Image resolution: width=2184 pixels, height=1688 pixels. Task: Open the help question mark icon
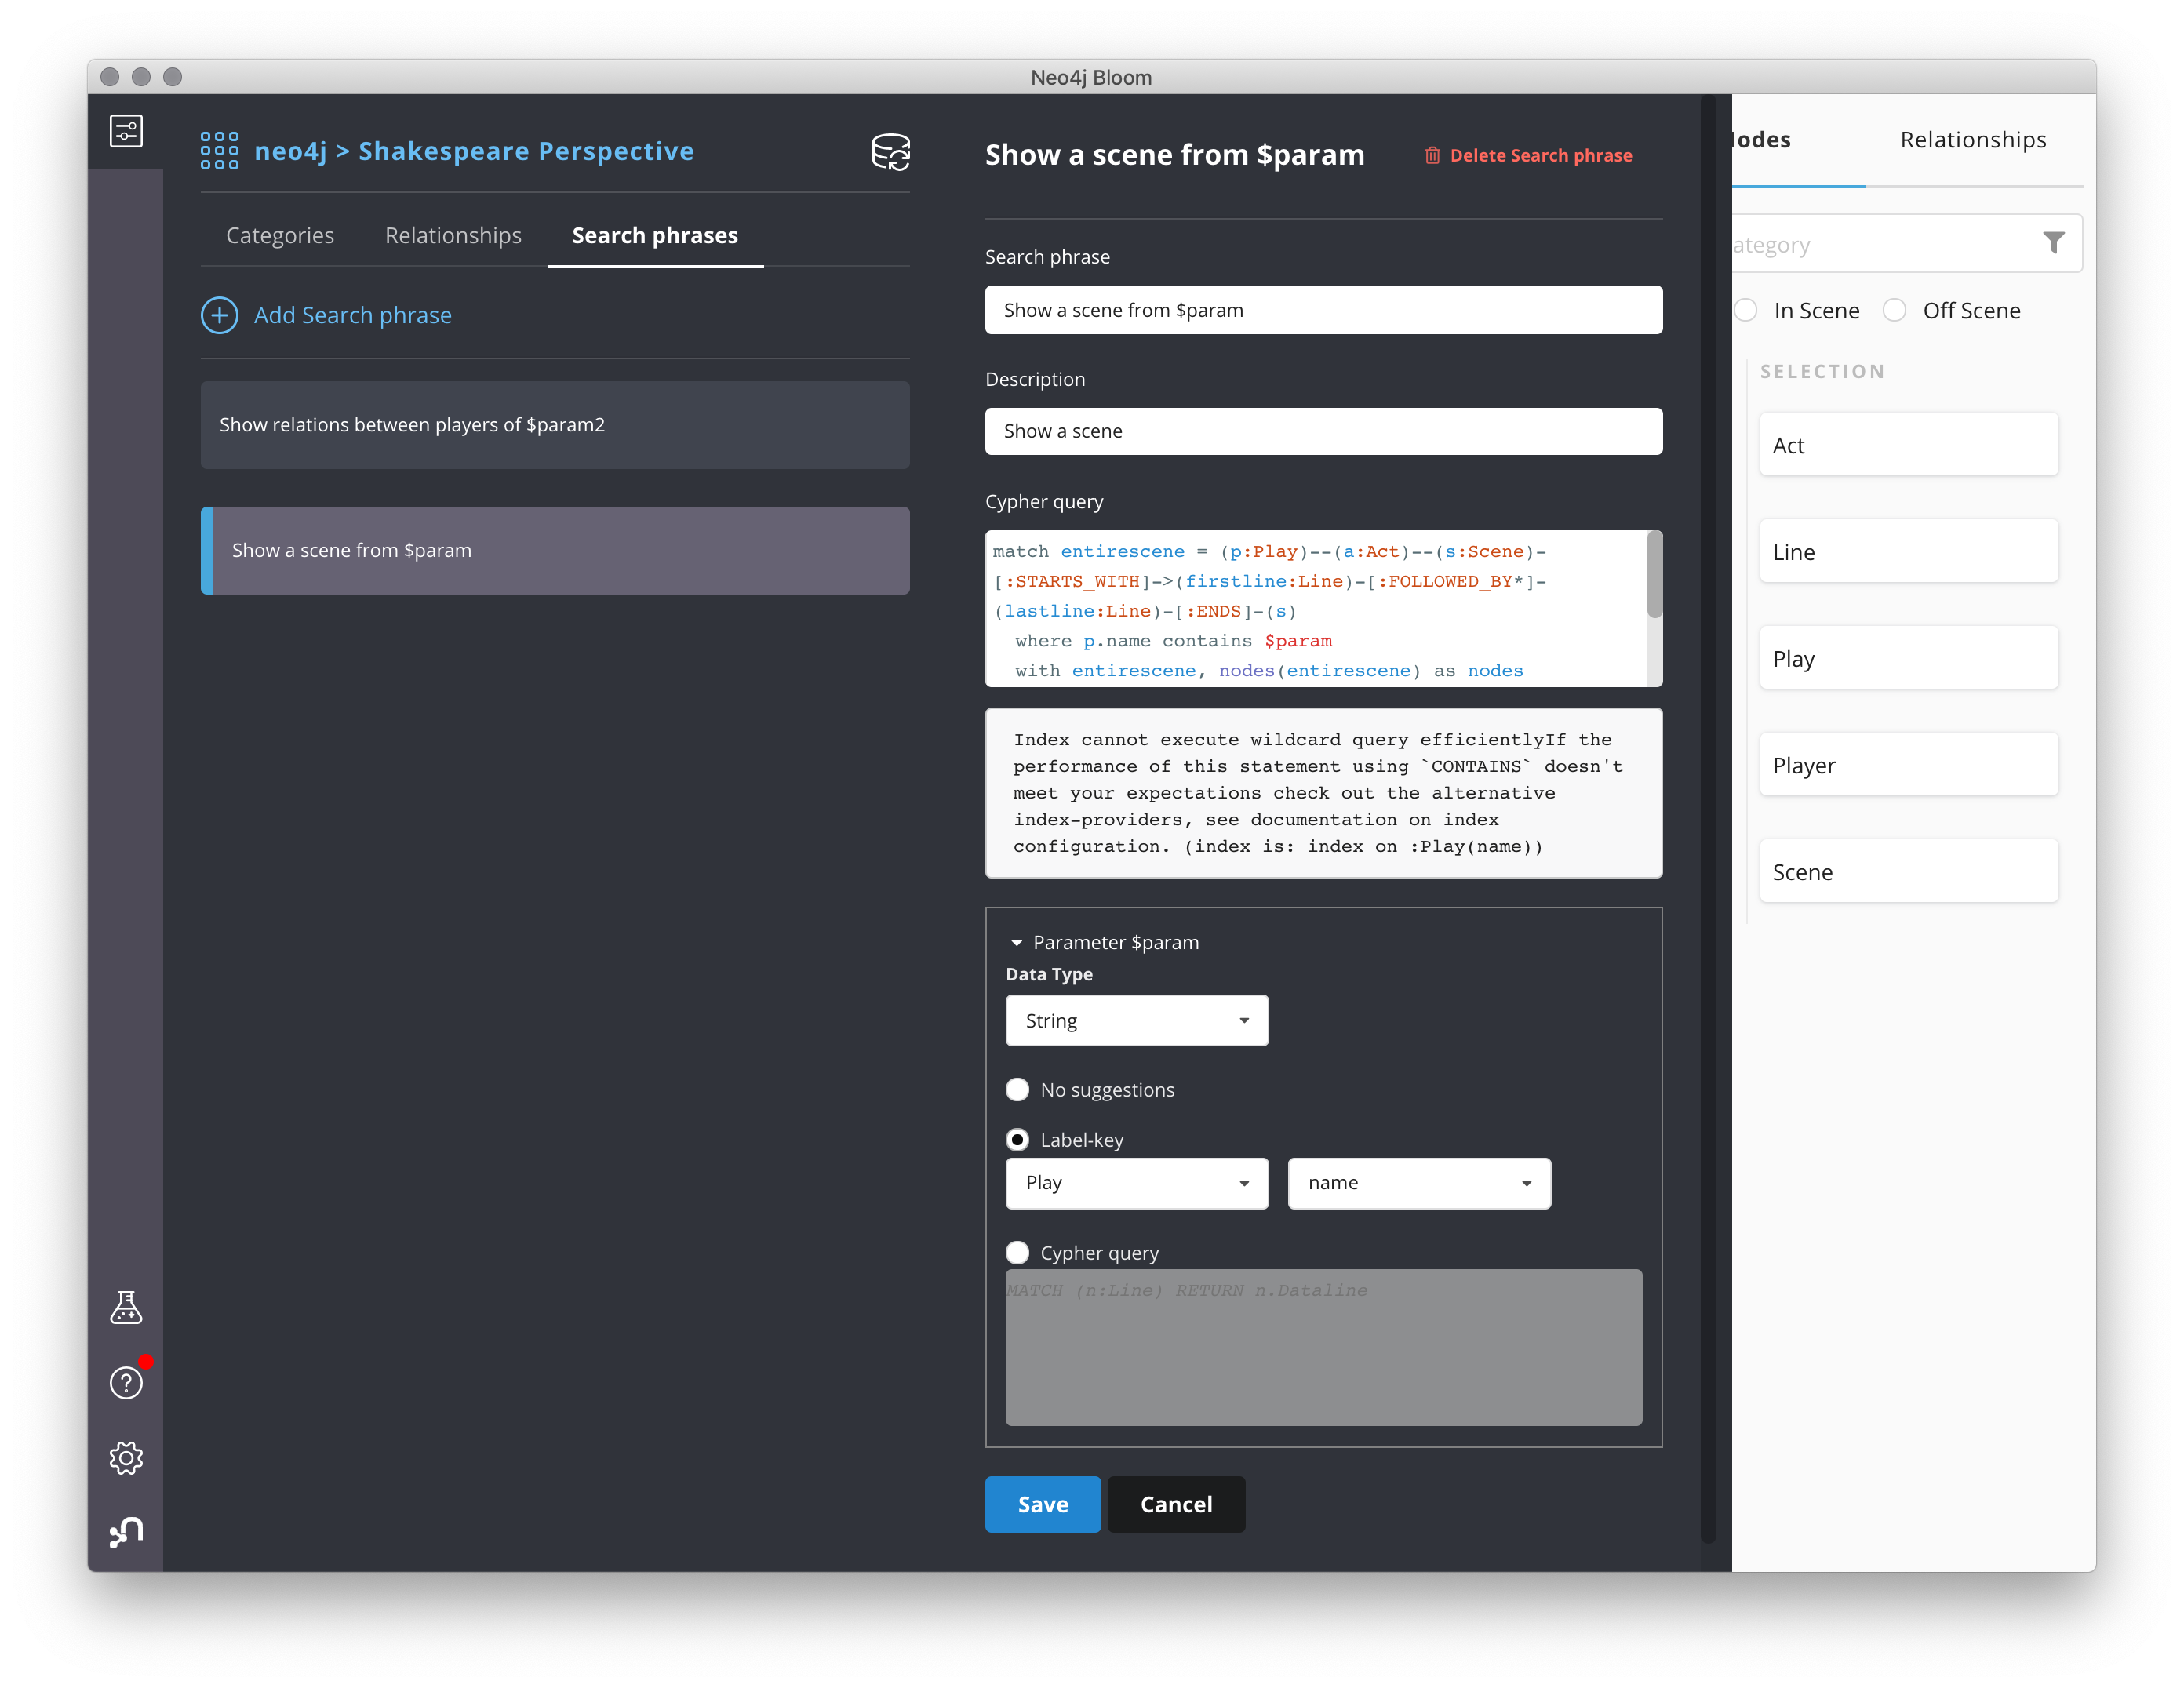[126, 1383]
